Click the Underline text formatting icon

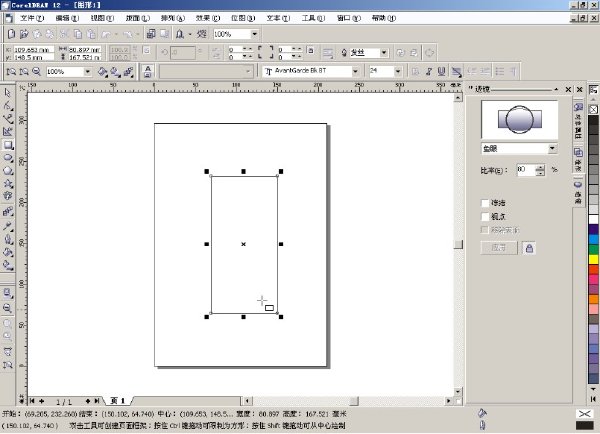coord(442,71)
